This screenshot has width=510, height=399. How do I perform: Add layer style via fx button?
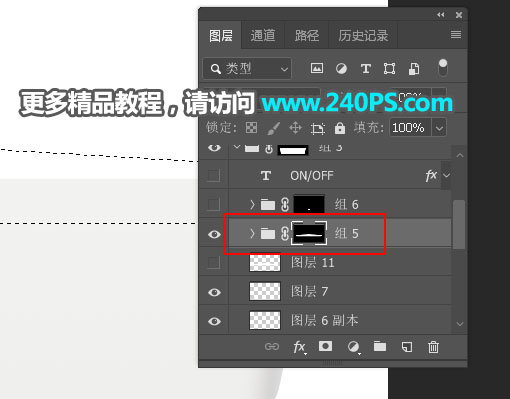click(299, 347)
